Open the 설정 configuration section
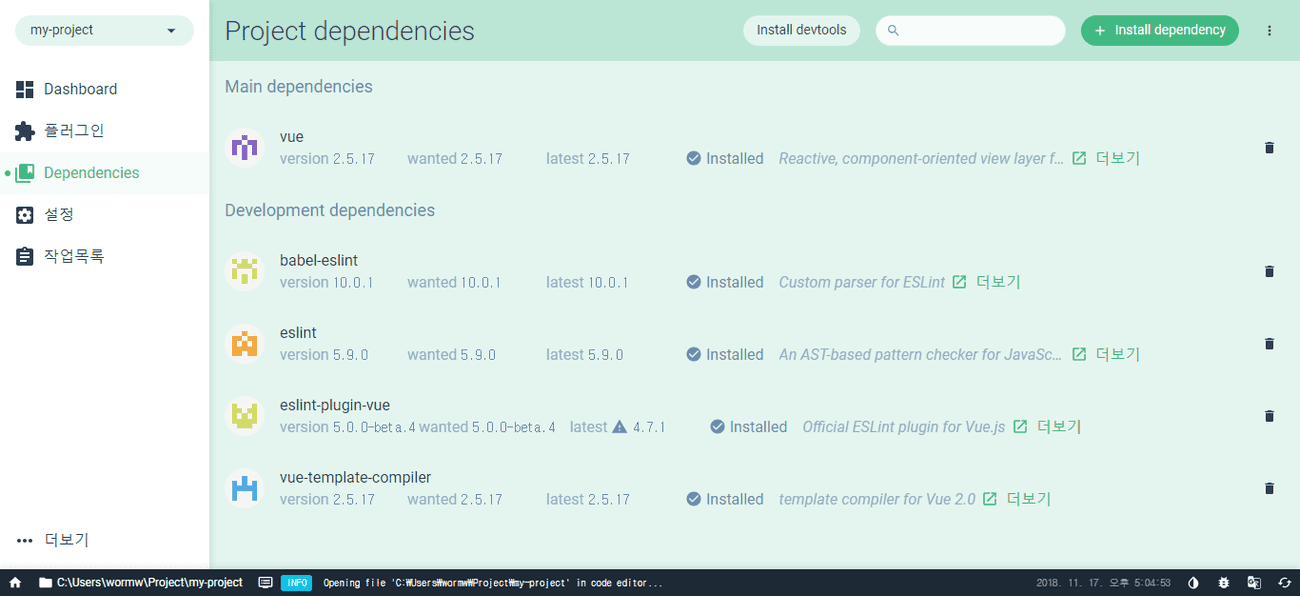Screen dimensions: 1300x596 tap(58, 215)
